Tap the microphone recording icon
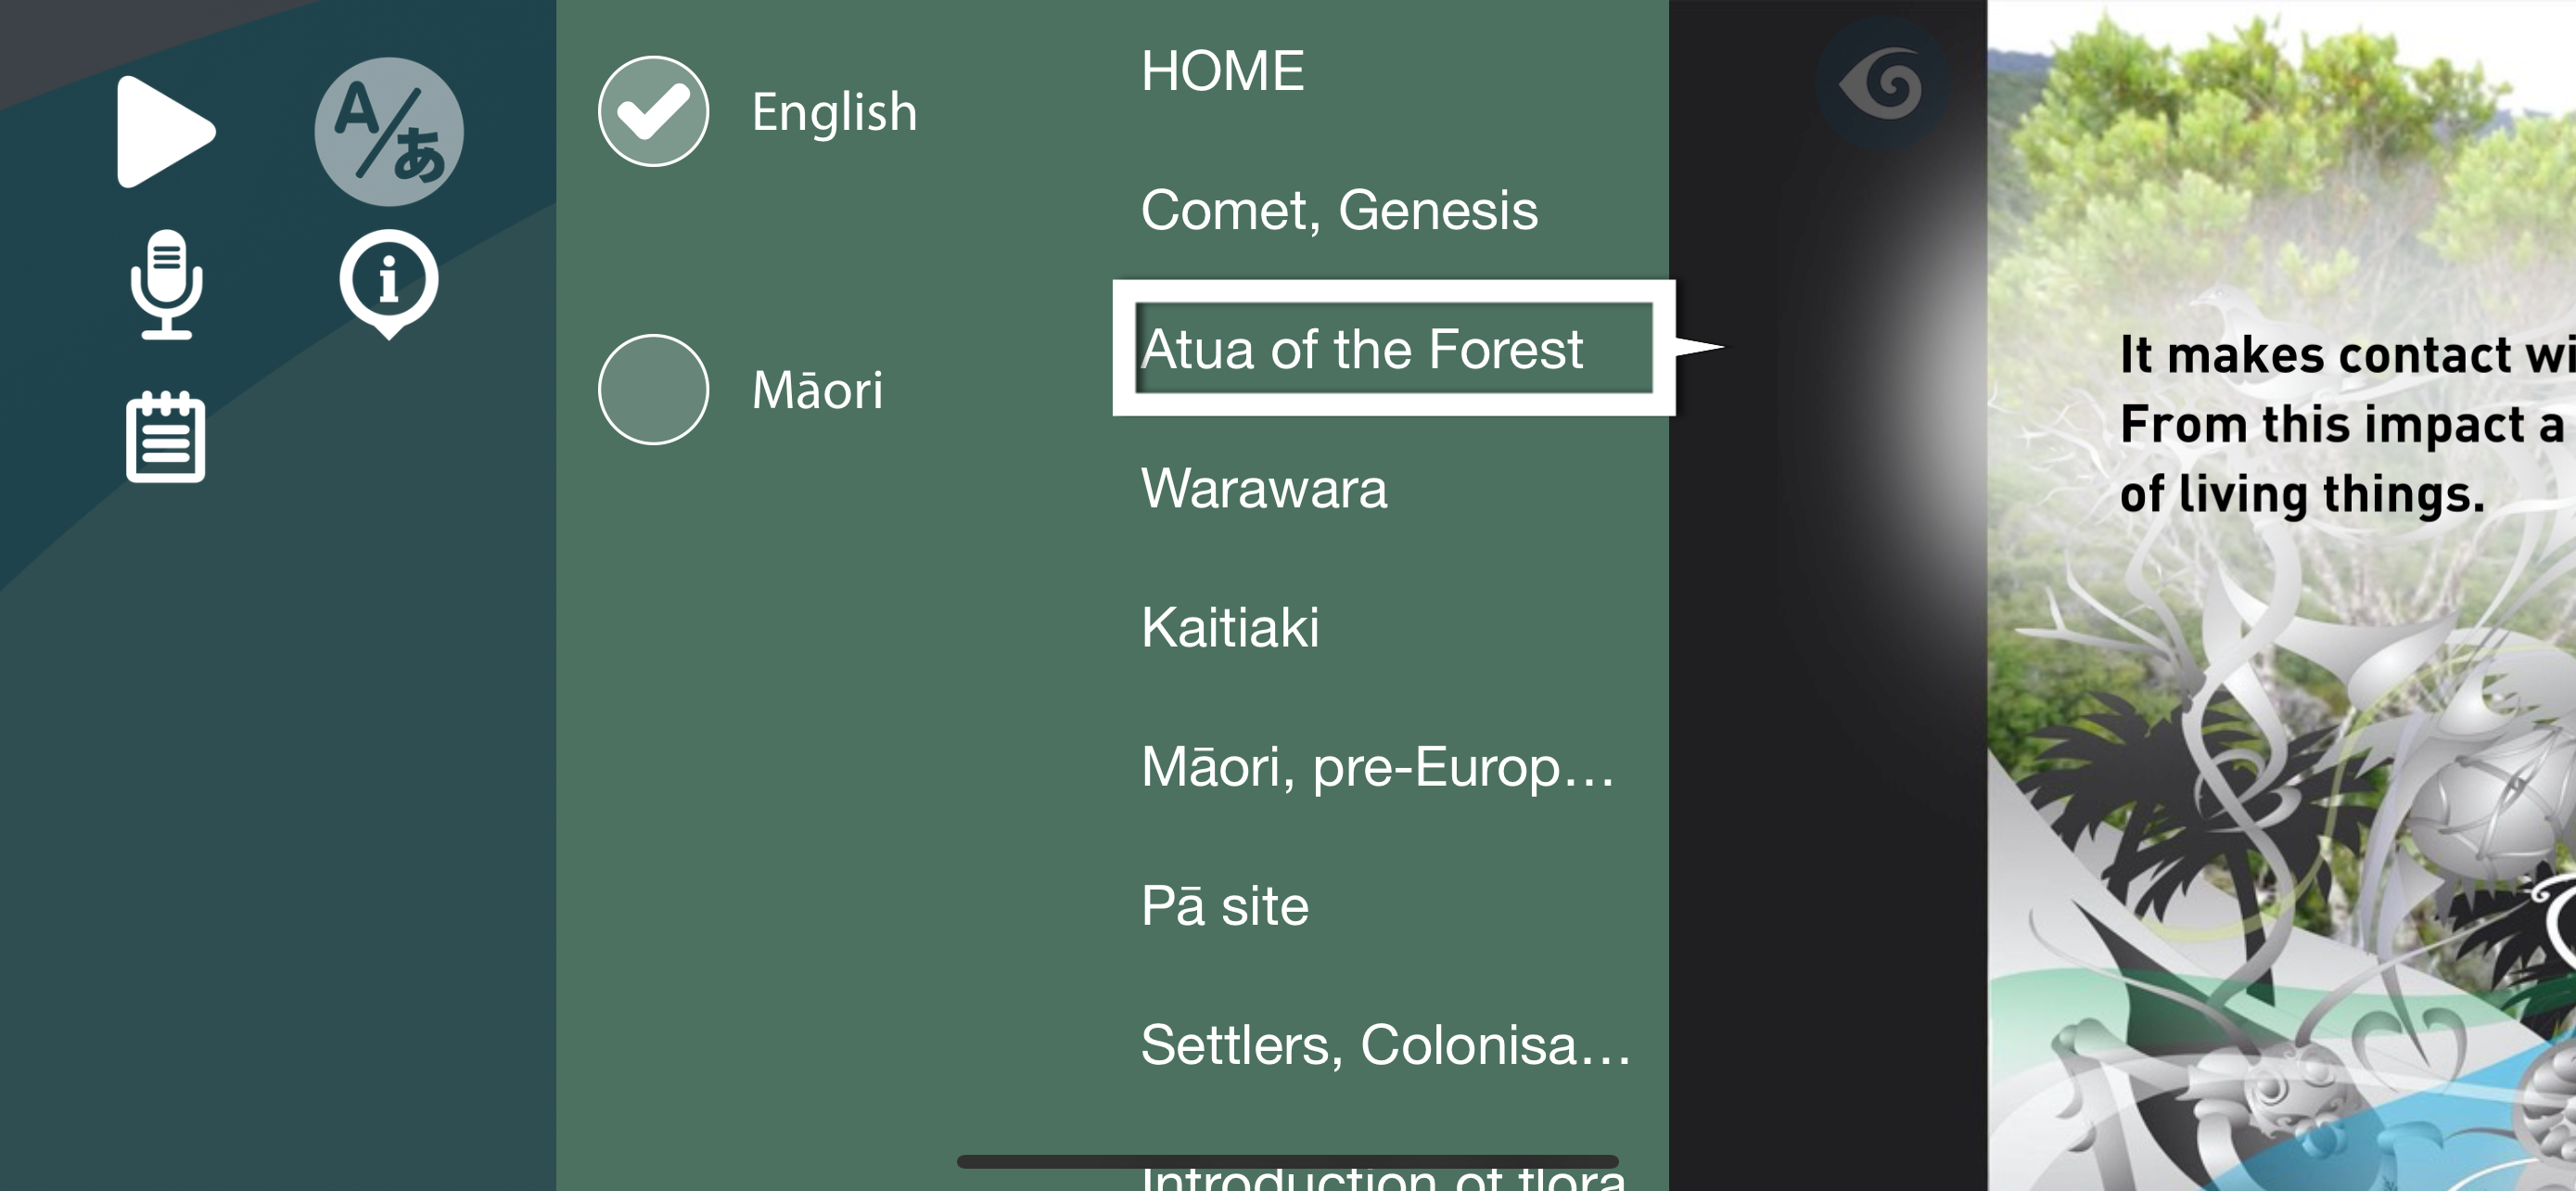Image resolution: width=2576 pixels, height=1191 pixels. coord(166,285)
